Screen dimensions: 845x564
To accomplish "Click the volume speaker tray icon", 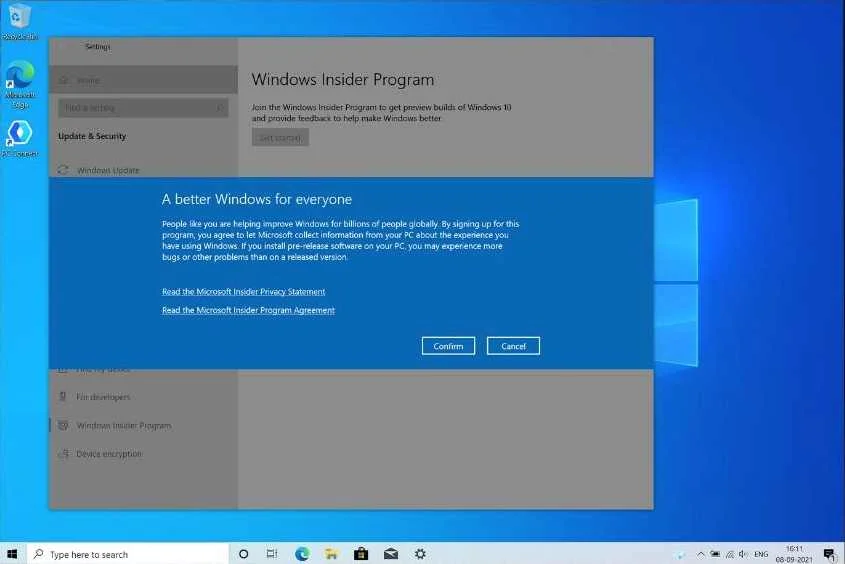I will (x=743, y=554).
